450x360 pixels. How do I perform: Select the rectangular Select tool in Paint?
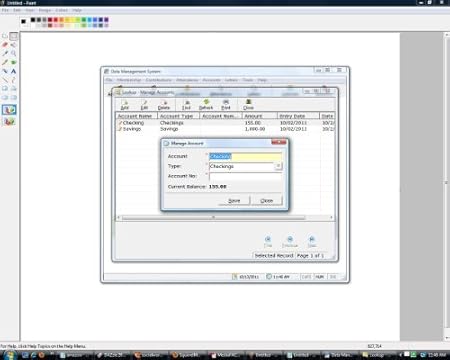13,36
